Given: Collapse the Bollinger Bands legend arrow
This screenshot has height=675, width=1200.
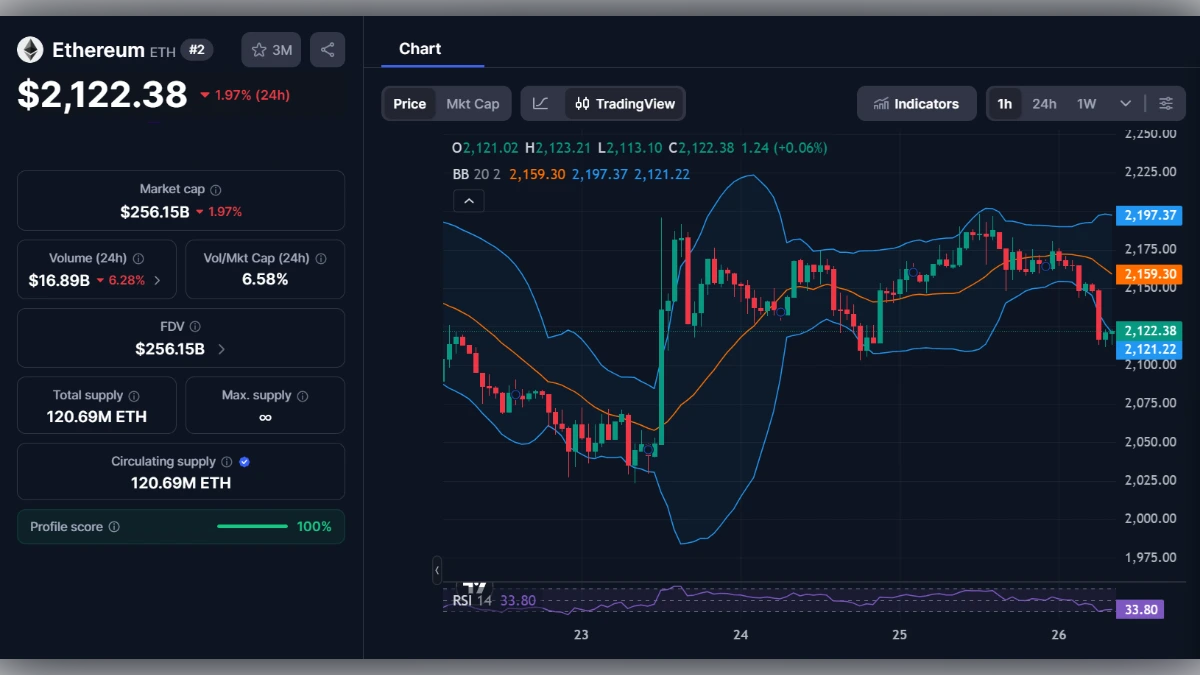Looking at the screenshot, I should coord(469,201).
